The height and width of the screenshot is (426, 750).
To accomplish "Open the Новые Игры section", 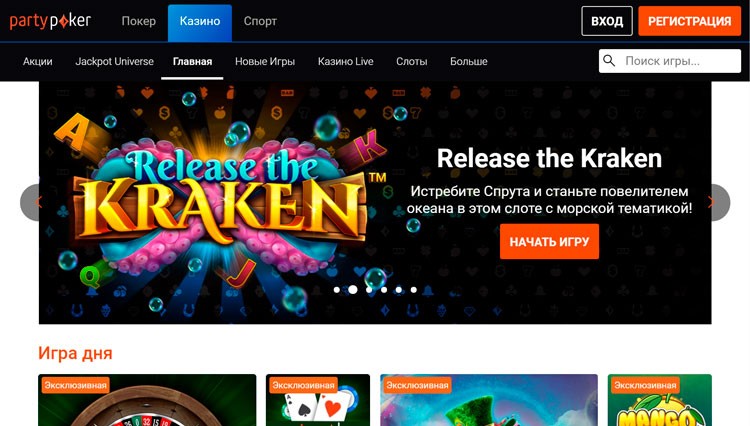I will [x=265, y=61].
